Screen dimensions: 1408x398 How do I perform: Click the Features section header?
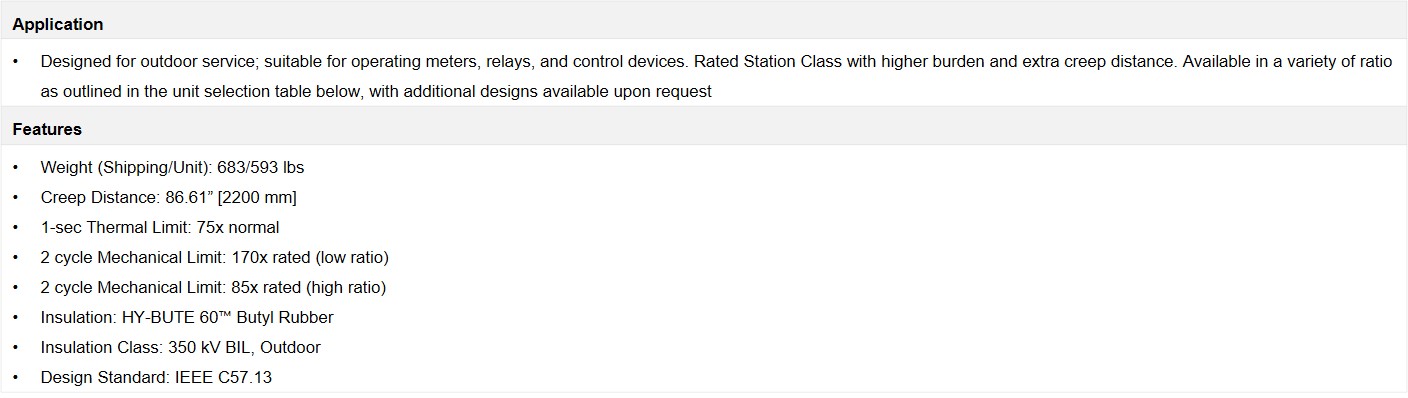47,129
